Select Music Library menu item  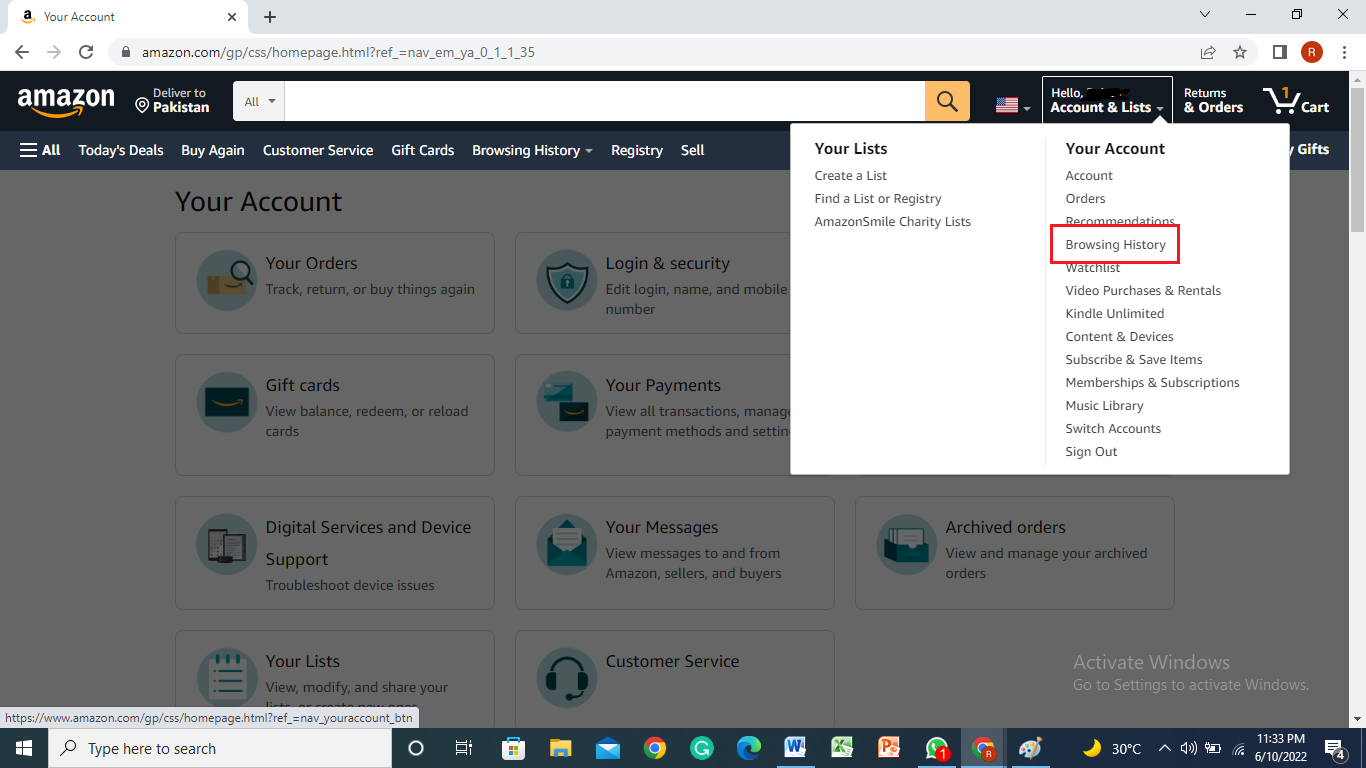[x=1104, y=406]
